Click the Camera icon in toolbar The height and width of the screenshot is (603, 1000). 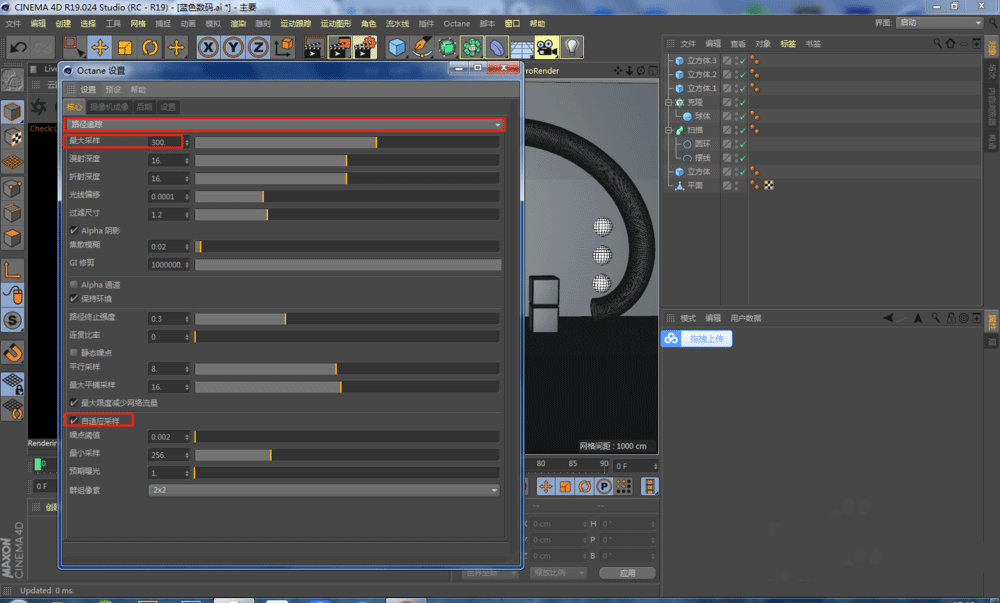(546, 47)
